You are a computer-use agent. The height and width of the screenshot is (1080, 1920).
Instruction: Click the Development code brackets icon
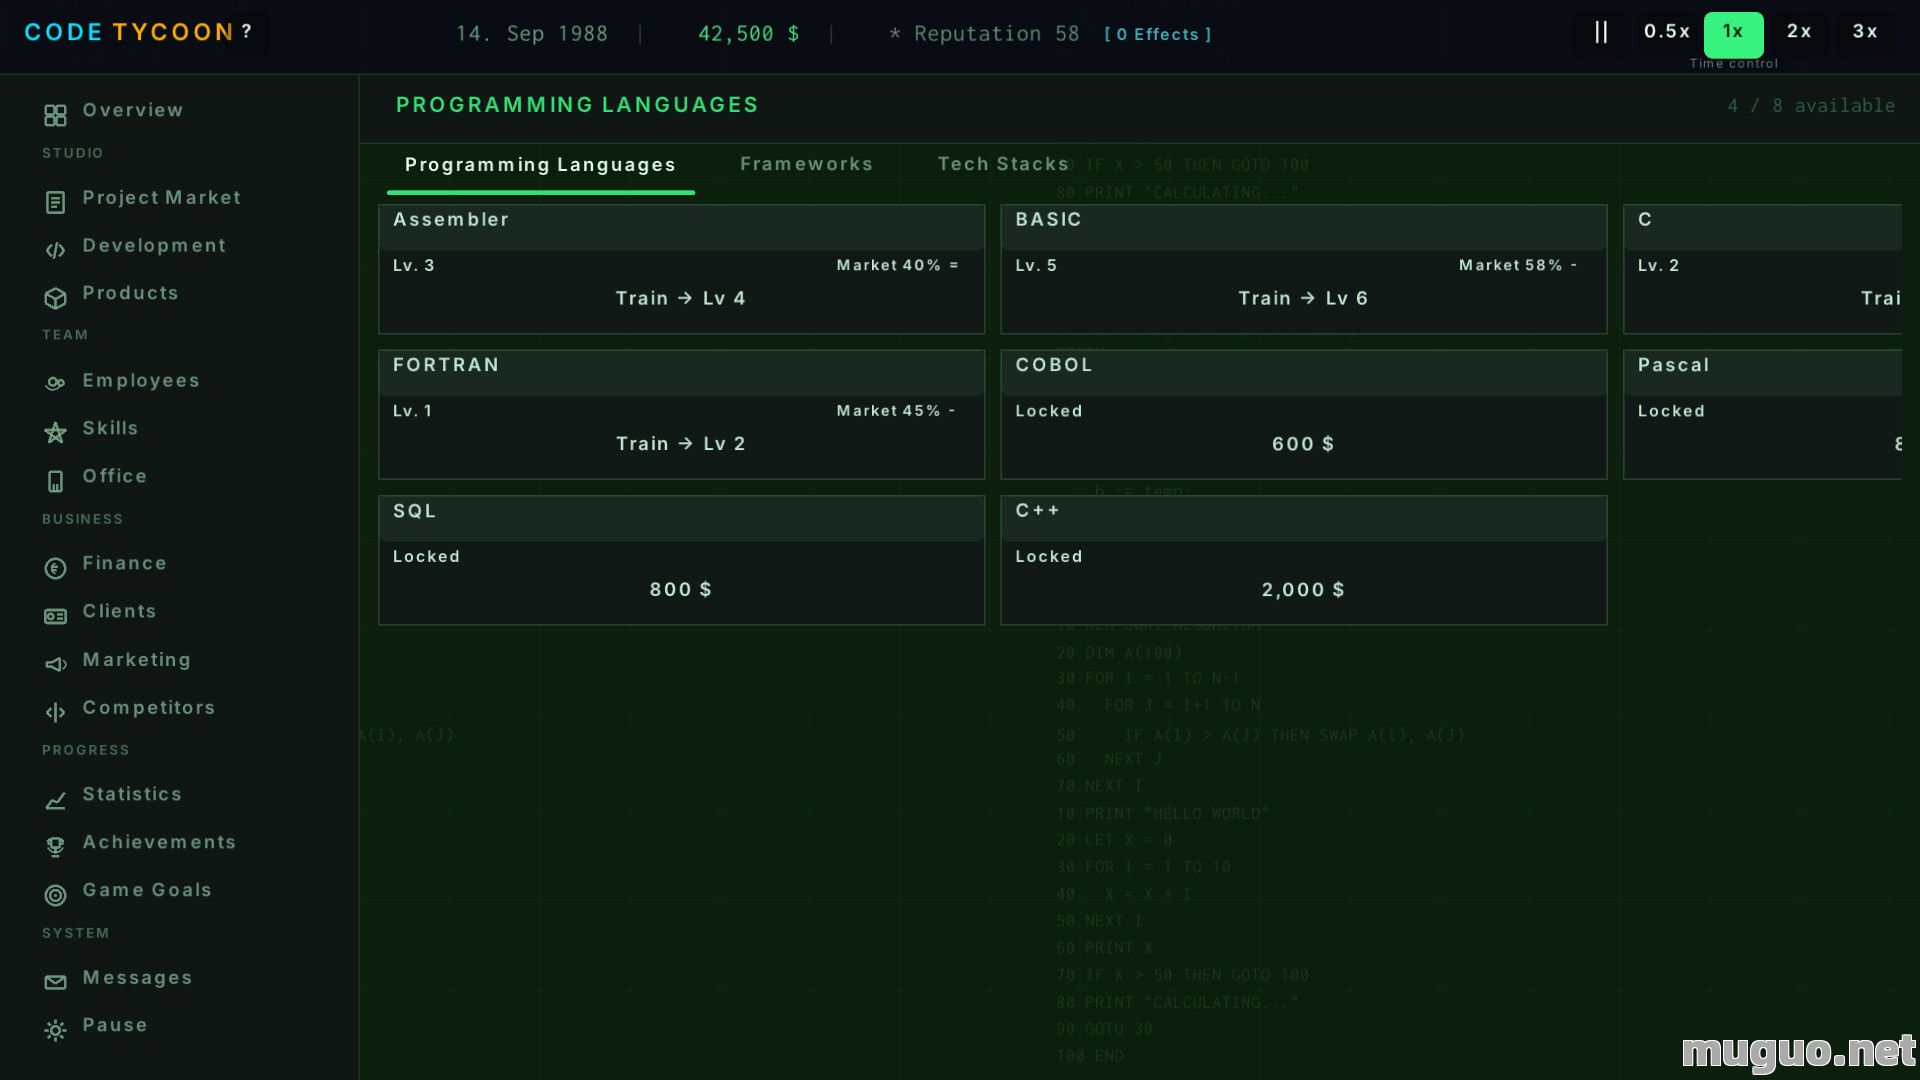pos(55,250)
